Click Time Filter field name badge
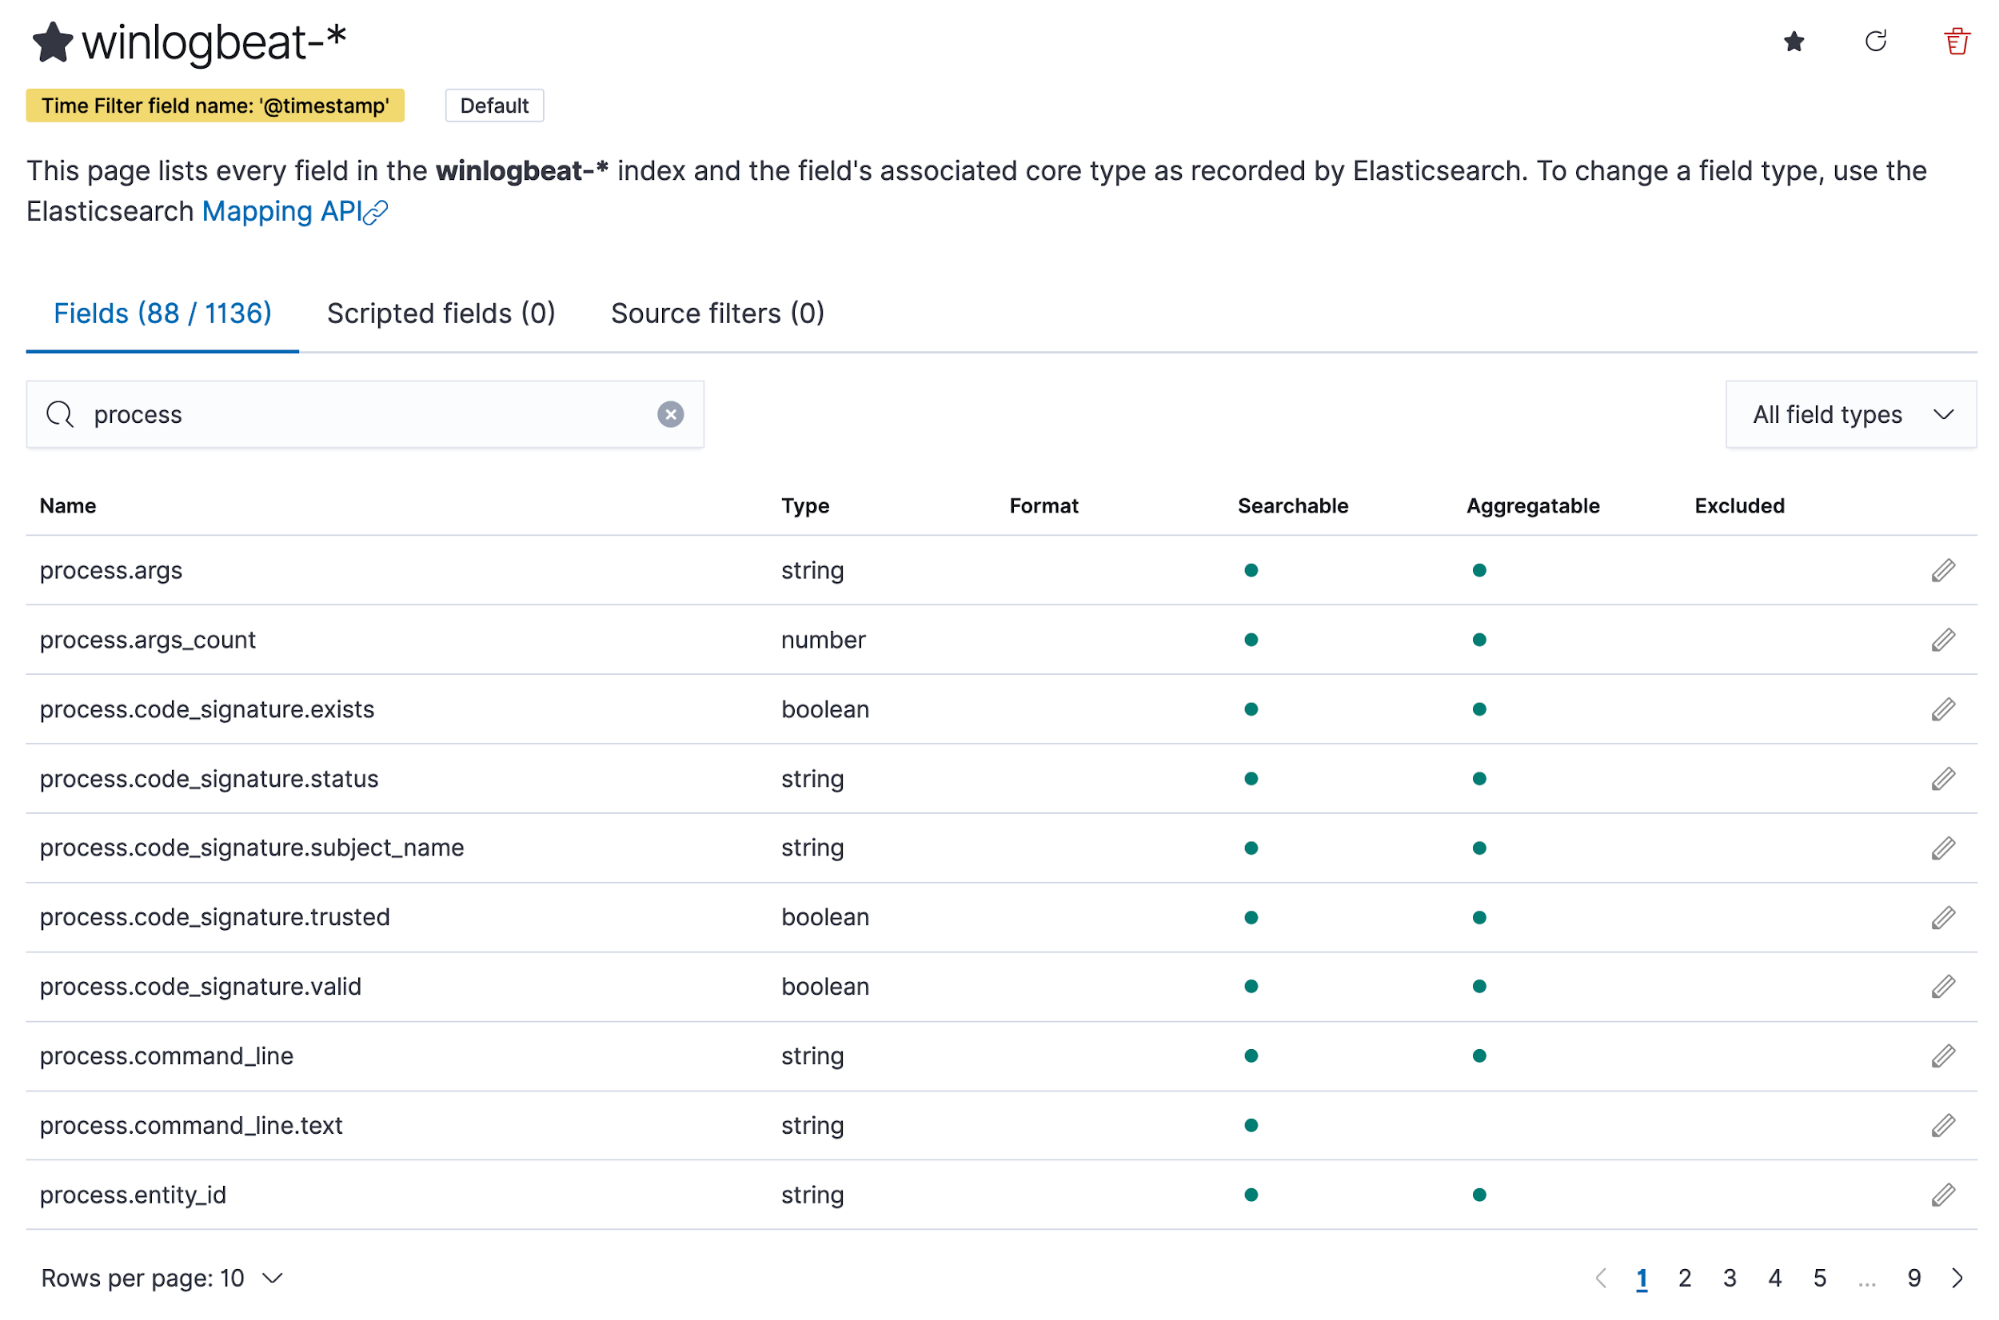This screenshot has height=1320, width=1999. click(x=215, y=106)
